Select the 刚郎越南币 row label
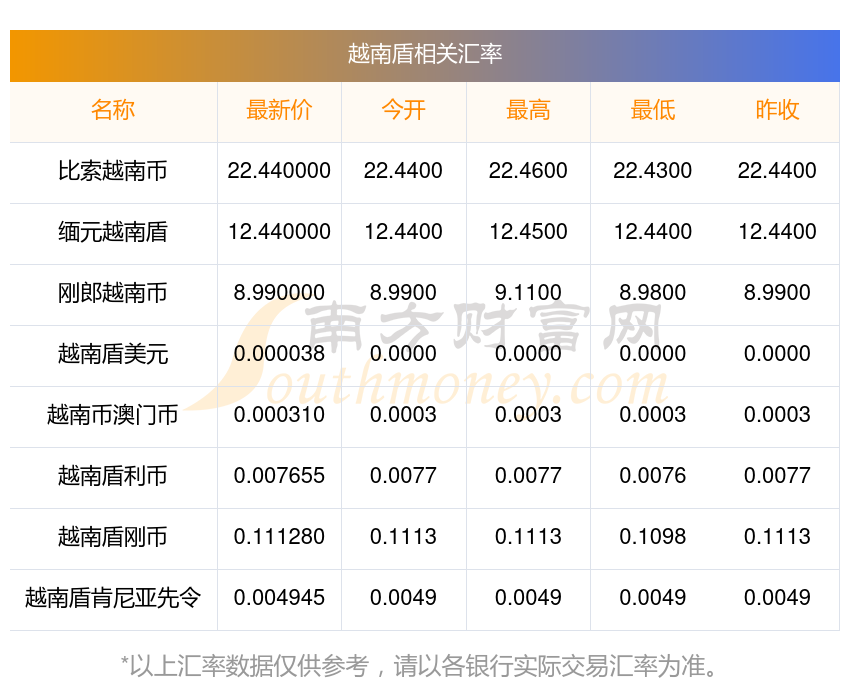This screenshot has width=850, height=698. [113, 293]
